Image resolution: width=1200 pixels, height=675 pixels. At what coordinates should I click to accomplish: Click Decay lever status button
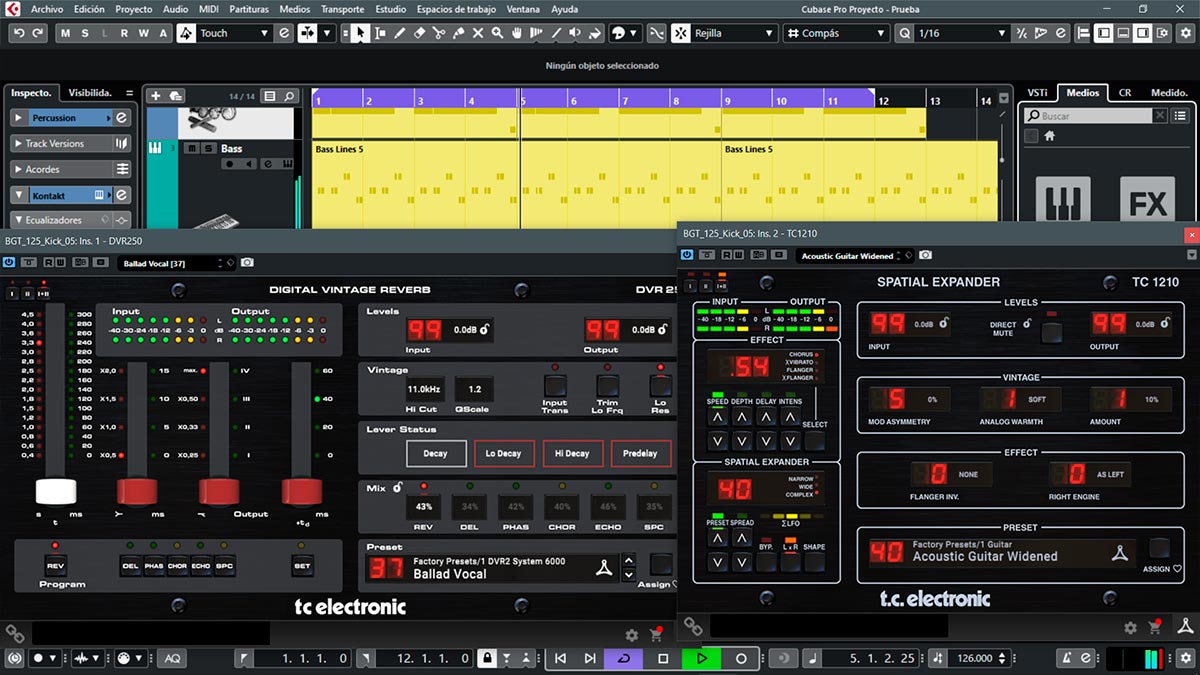tap(435, 453)
